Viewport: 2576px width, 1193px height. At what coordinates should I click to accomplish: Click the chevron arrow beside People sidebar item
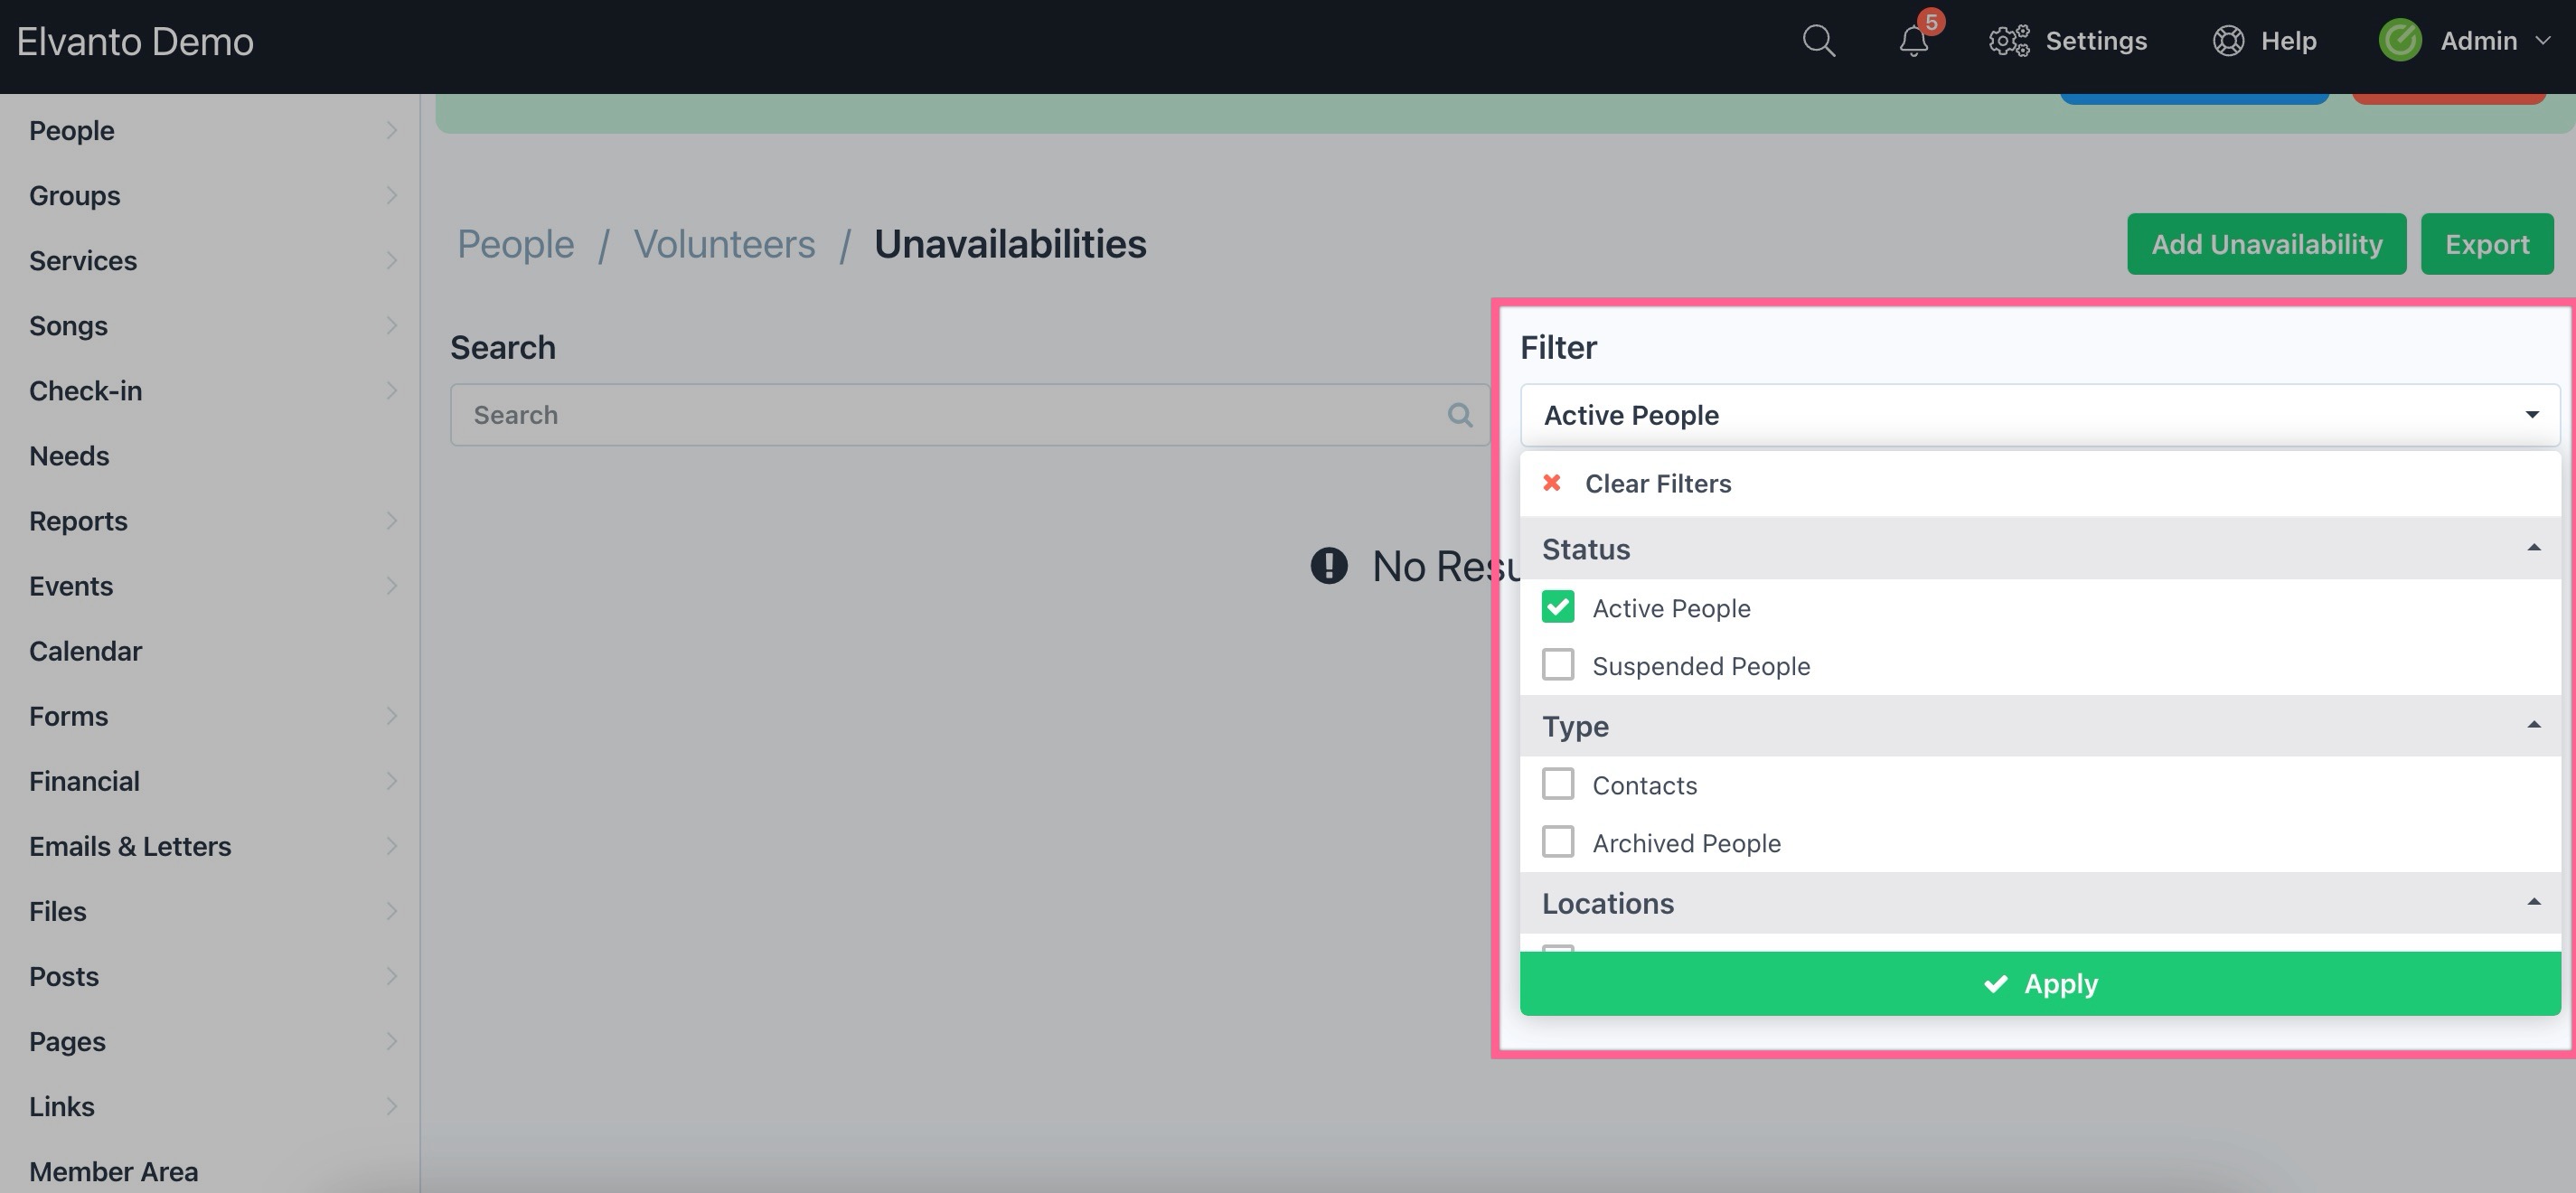tap(391, 131)
